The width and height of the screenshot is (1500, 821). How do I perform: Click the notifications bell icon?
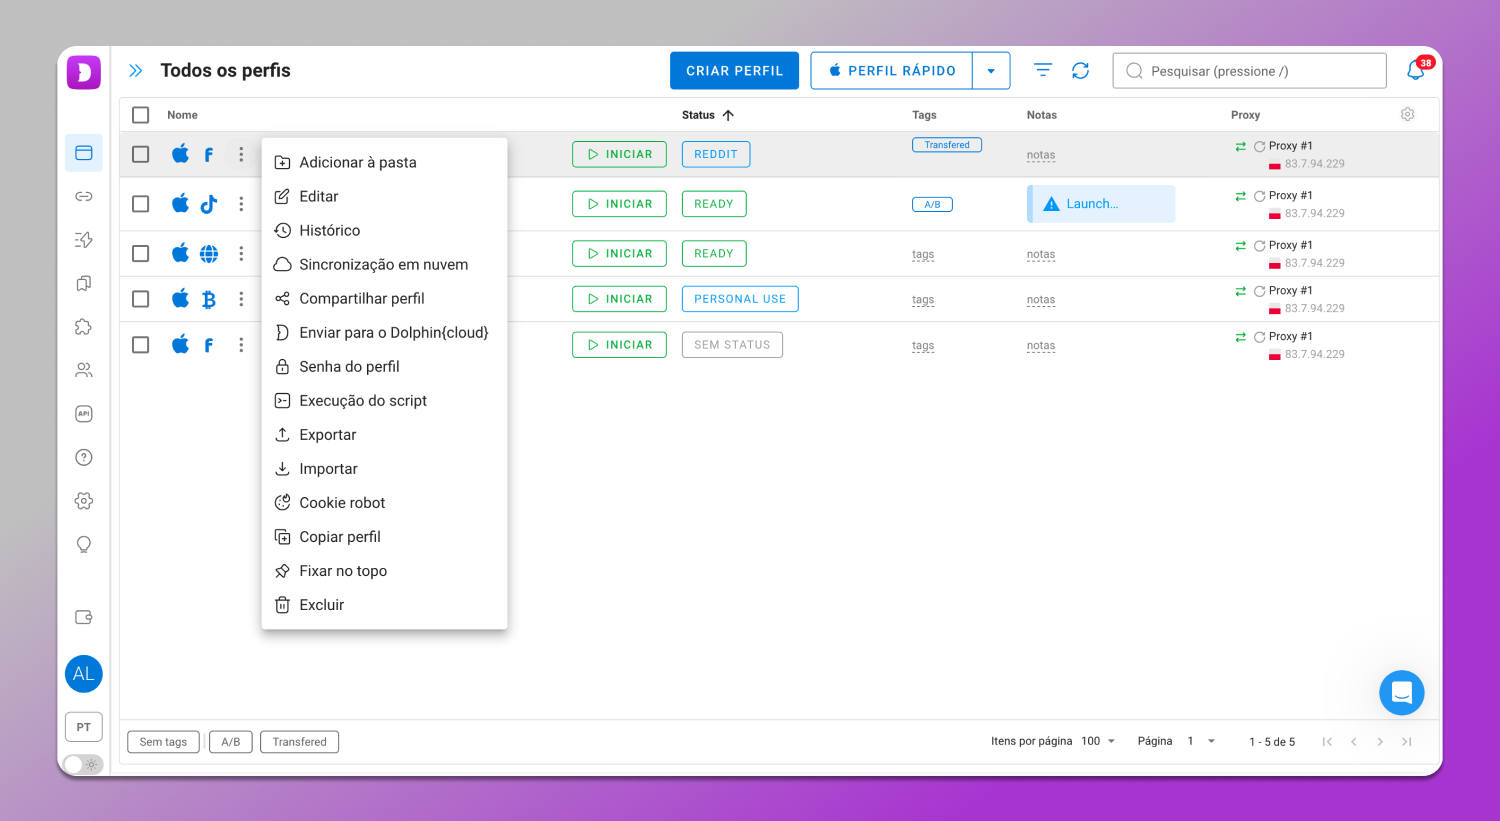1415,71
